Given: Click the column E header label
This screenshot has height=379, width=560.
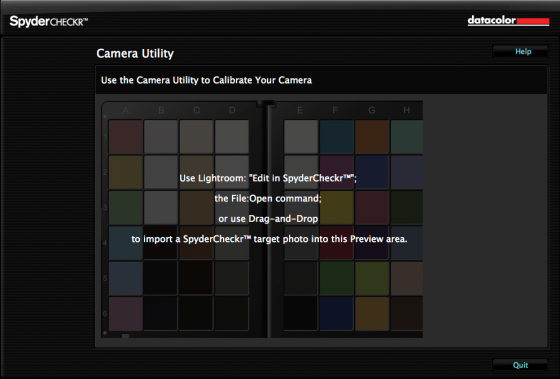Looking at the screenshot, I should click(x=300, y=110).
